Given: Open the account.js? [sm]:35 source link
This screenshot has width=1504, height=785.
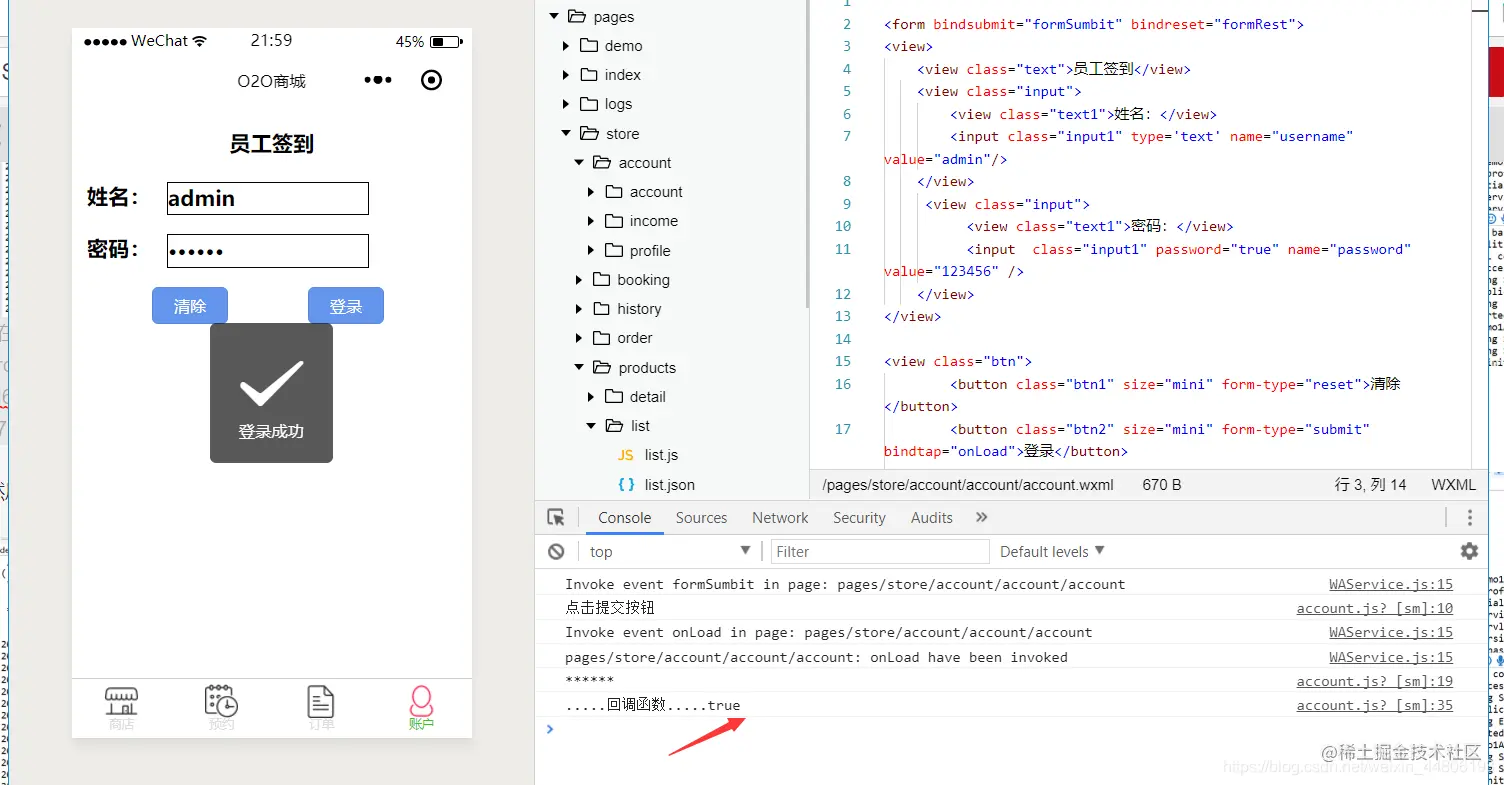Looking at the screenshot, I should pyautogui.click(x=1375, y=705).
